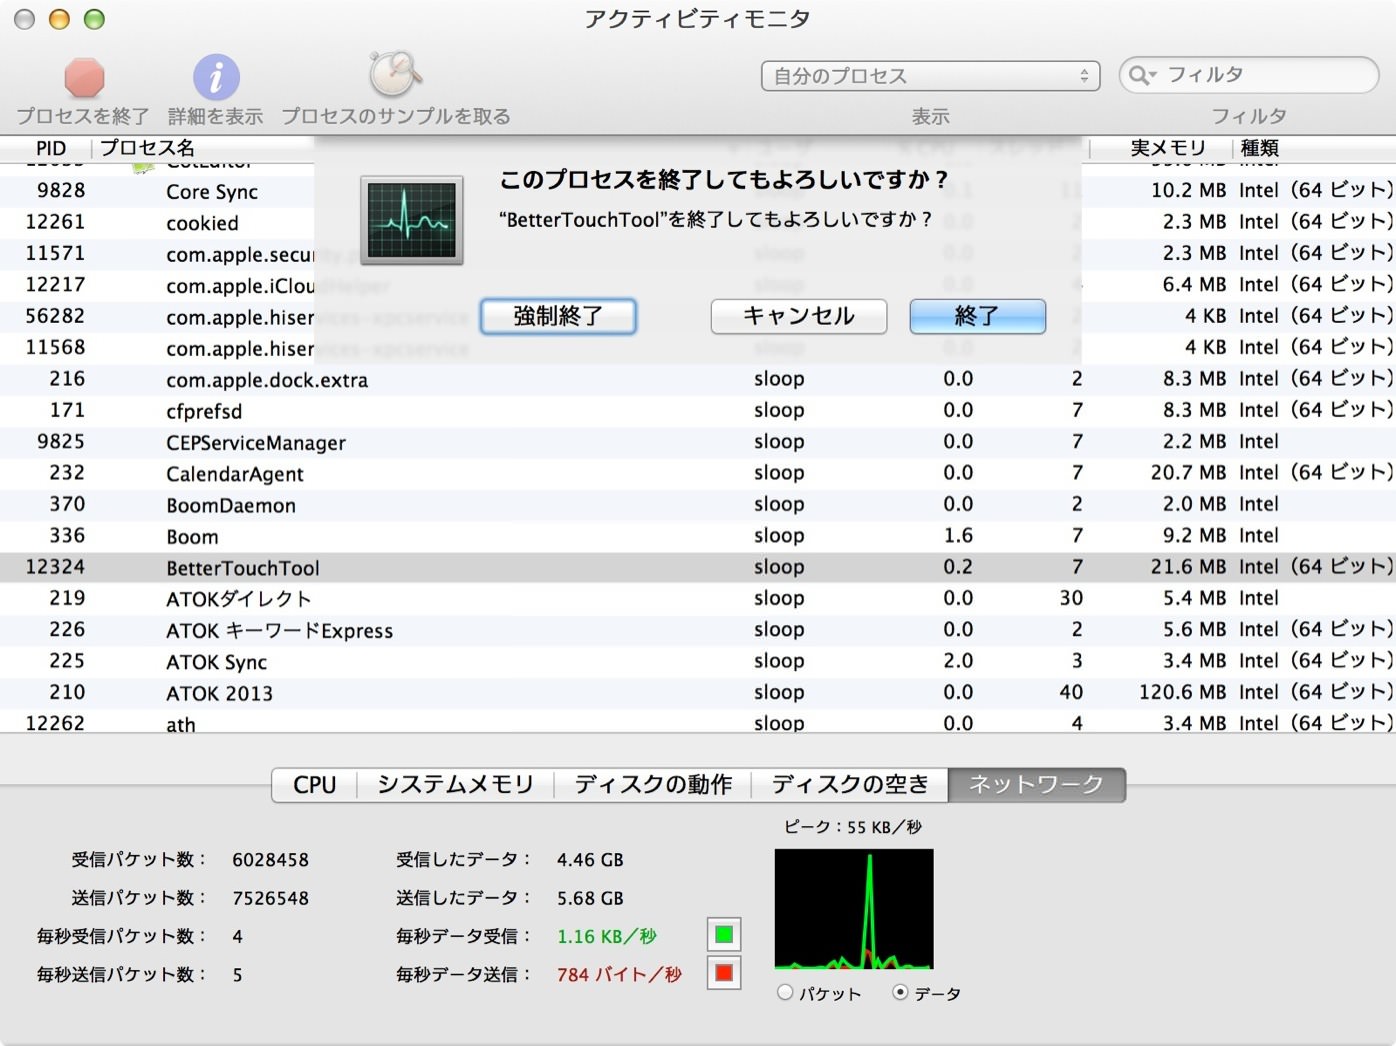
Task: Select the com.apple.dock.extra process row
Action: [698, 379]
